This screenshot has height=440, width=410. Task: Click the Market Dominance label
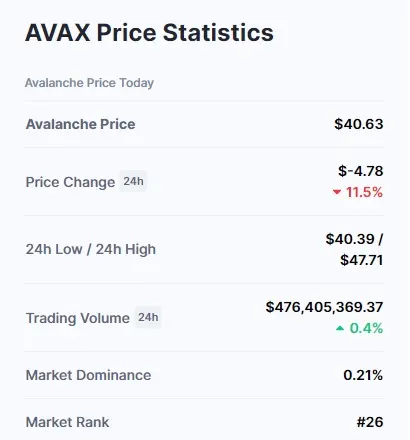click(x=88, y=375)
